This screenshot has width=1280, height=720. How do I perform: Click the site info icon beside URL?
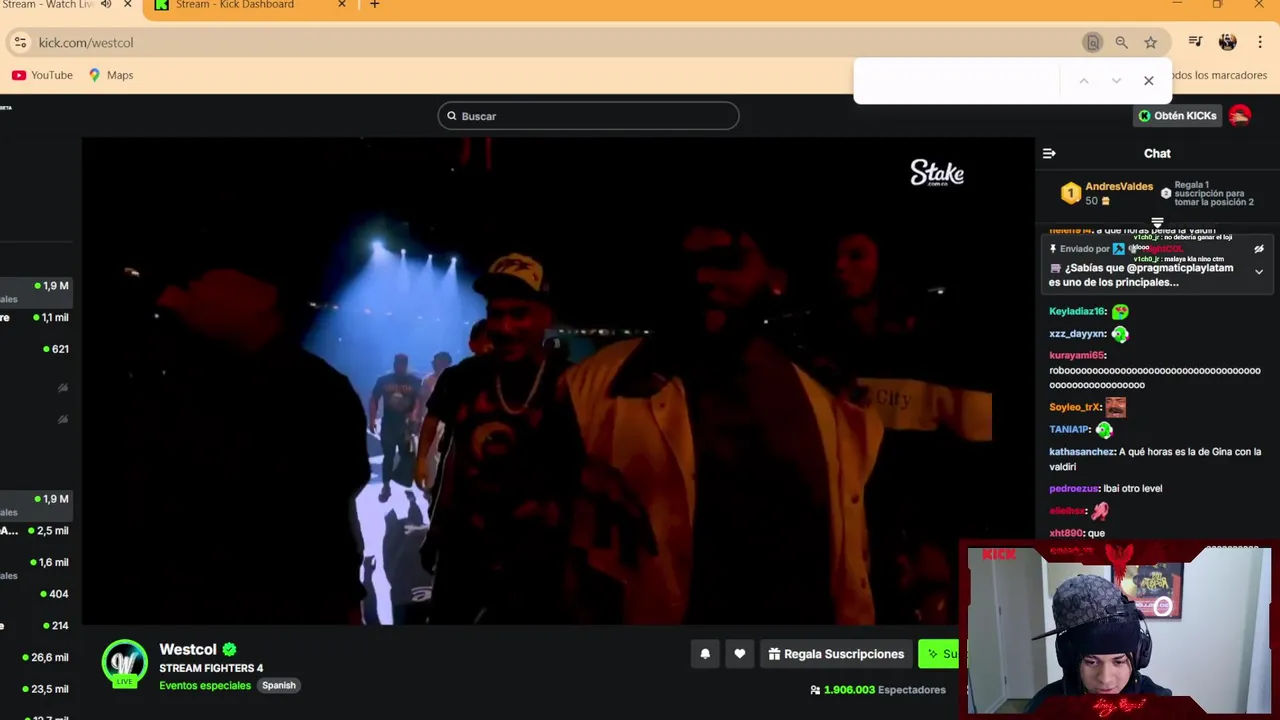[20, 43]
